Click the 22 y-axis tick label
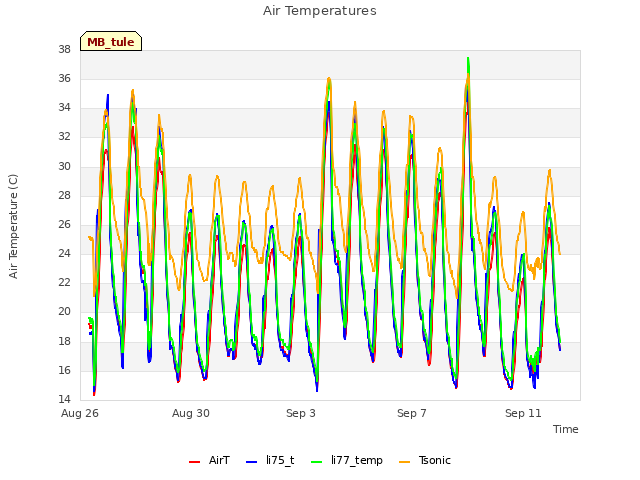The height and width of the screenshot is (480, 640). point(64,283)
